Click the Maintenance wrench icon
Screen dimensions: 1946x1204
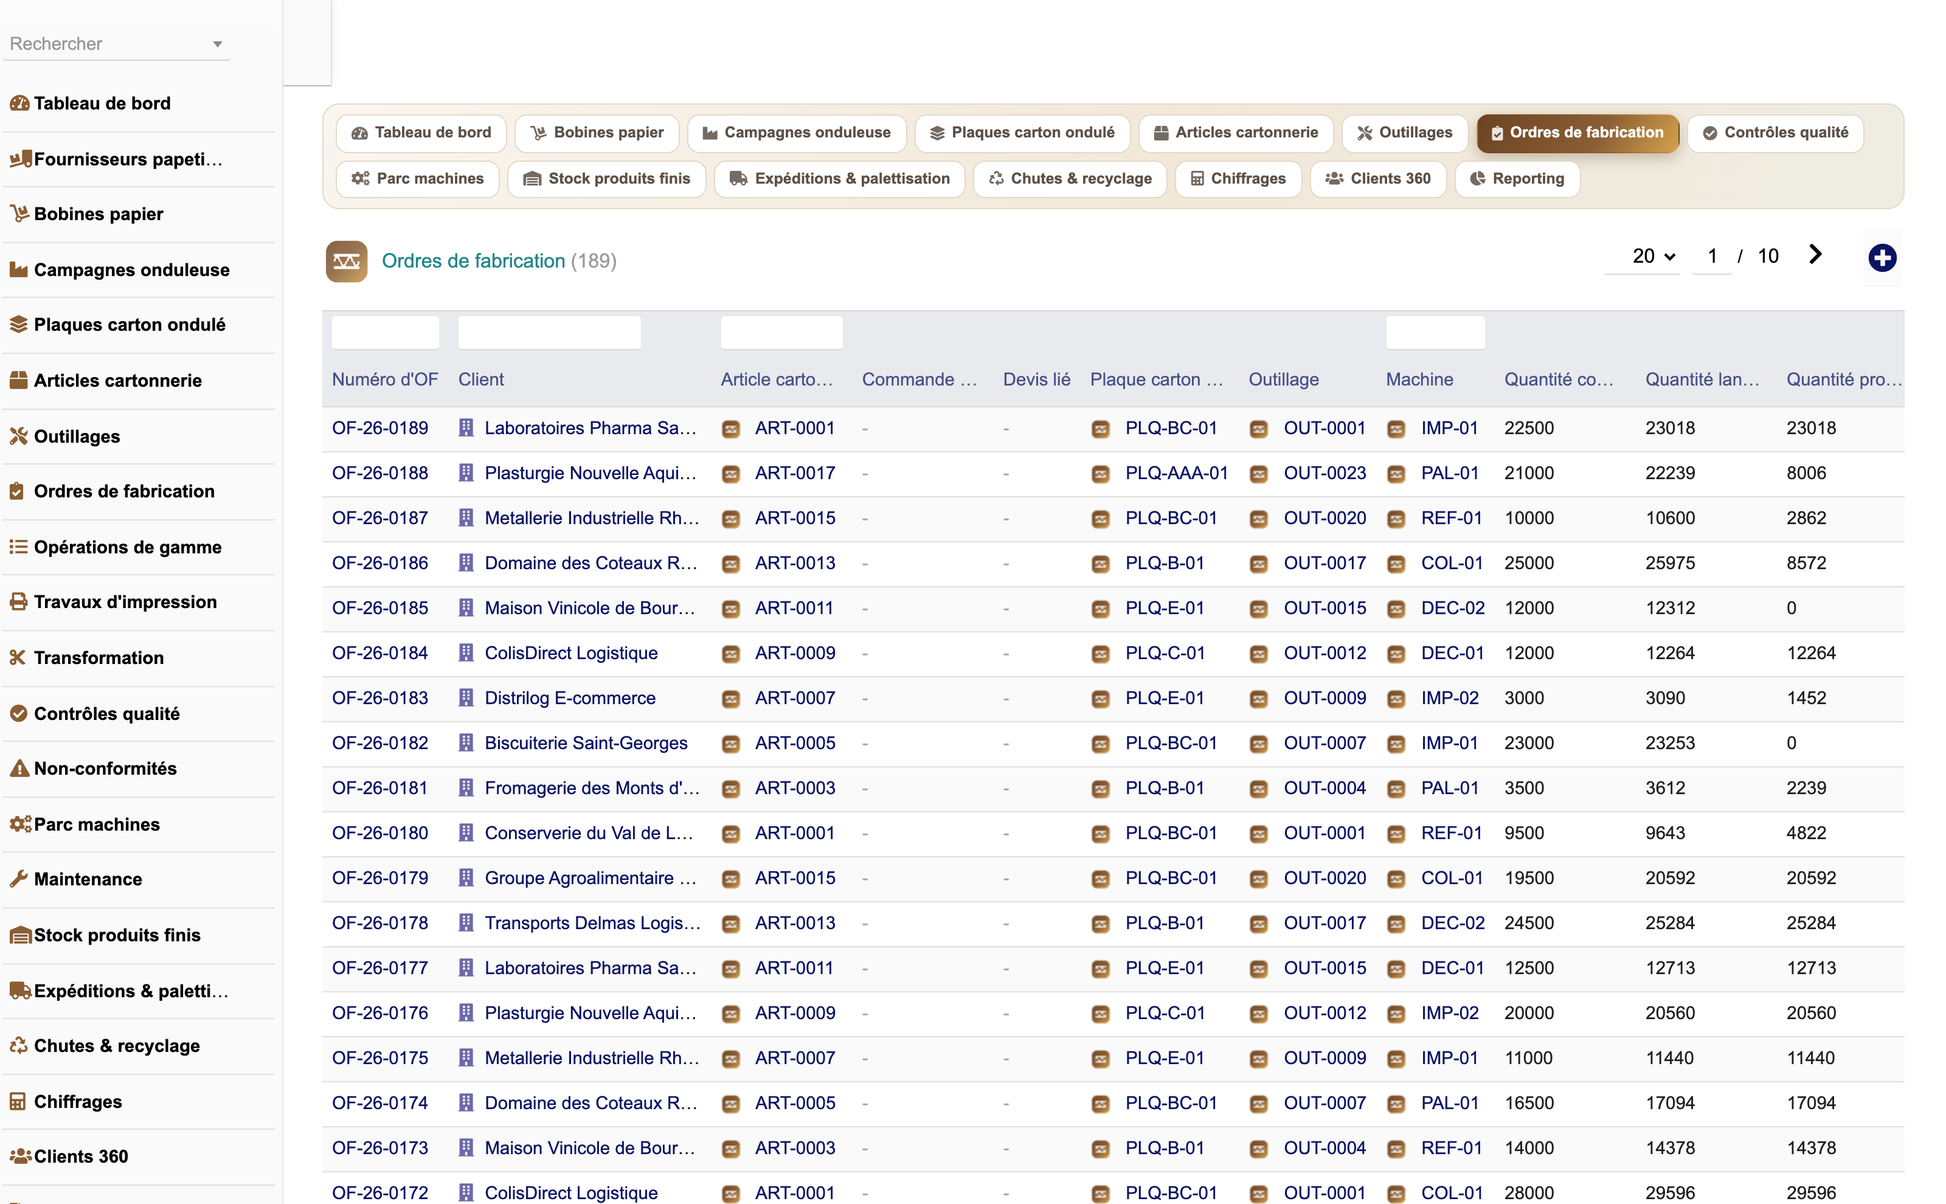pos(19,879)
